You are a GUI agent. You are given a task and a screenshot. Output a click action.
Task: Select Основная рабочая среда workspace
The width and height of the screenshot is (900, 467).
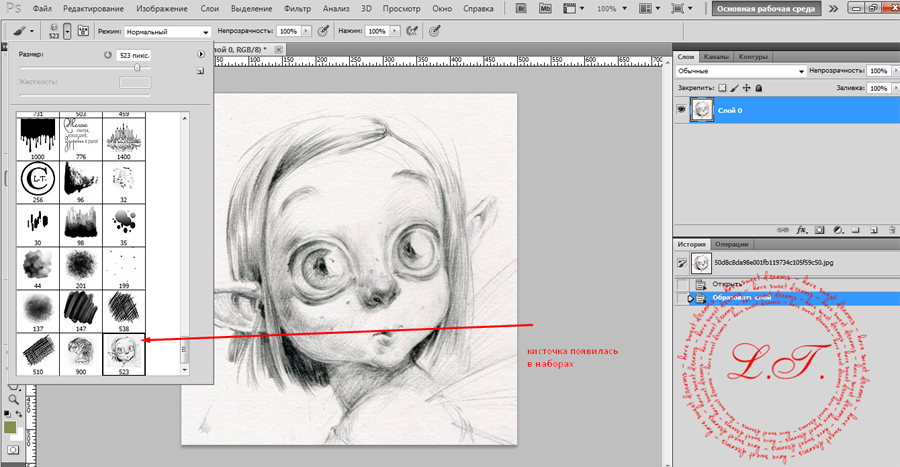pos(766,9)
